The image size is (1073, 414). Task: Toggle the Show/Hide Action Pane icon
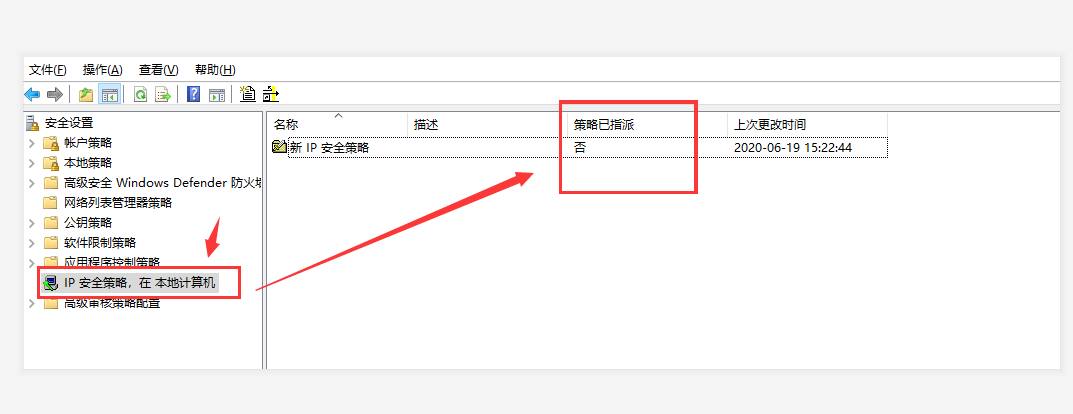[x=217, y=95]
